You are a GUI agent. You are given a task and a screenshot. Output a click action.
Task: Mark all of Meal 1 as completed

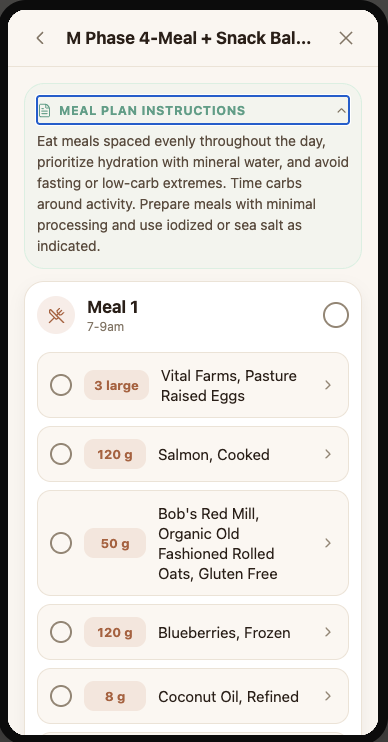tap(336, 315)
